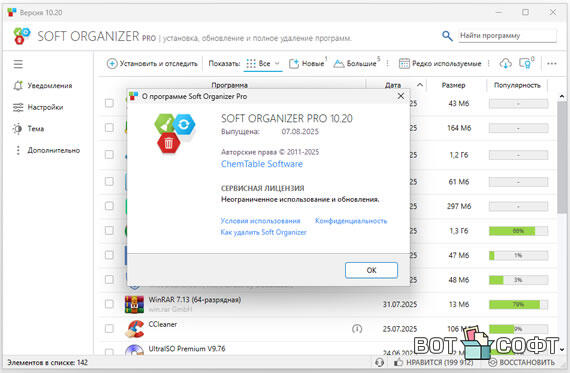570x373 pixels.
Task: Click the WinRAR program icon
Action: (134, 304)
